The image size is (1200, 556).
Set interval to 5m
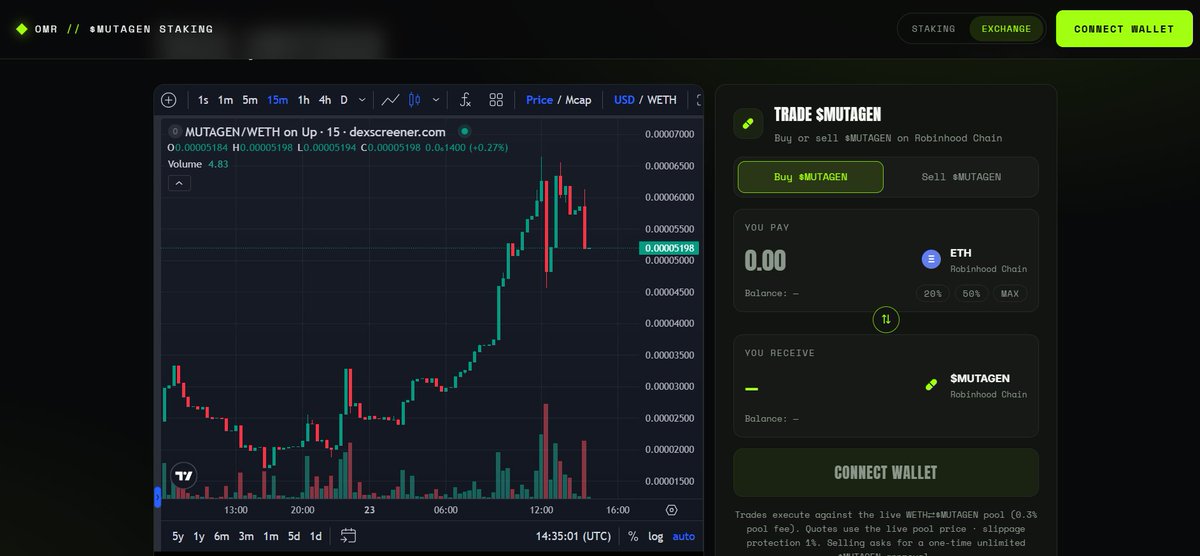[250, 100]
